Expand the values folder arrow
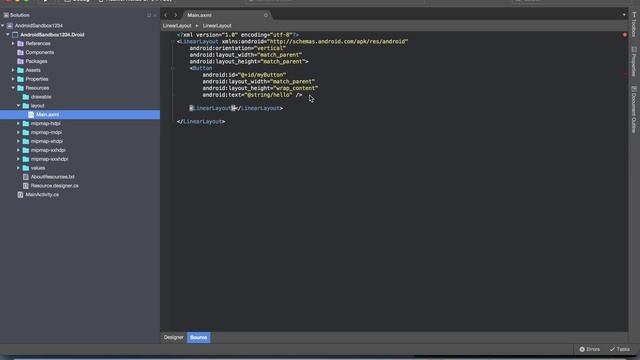640x360 pixels. click(18, 168)
